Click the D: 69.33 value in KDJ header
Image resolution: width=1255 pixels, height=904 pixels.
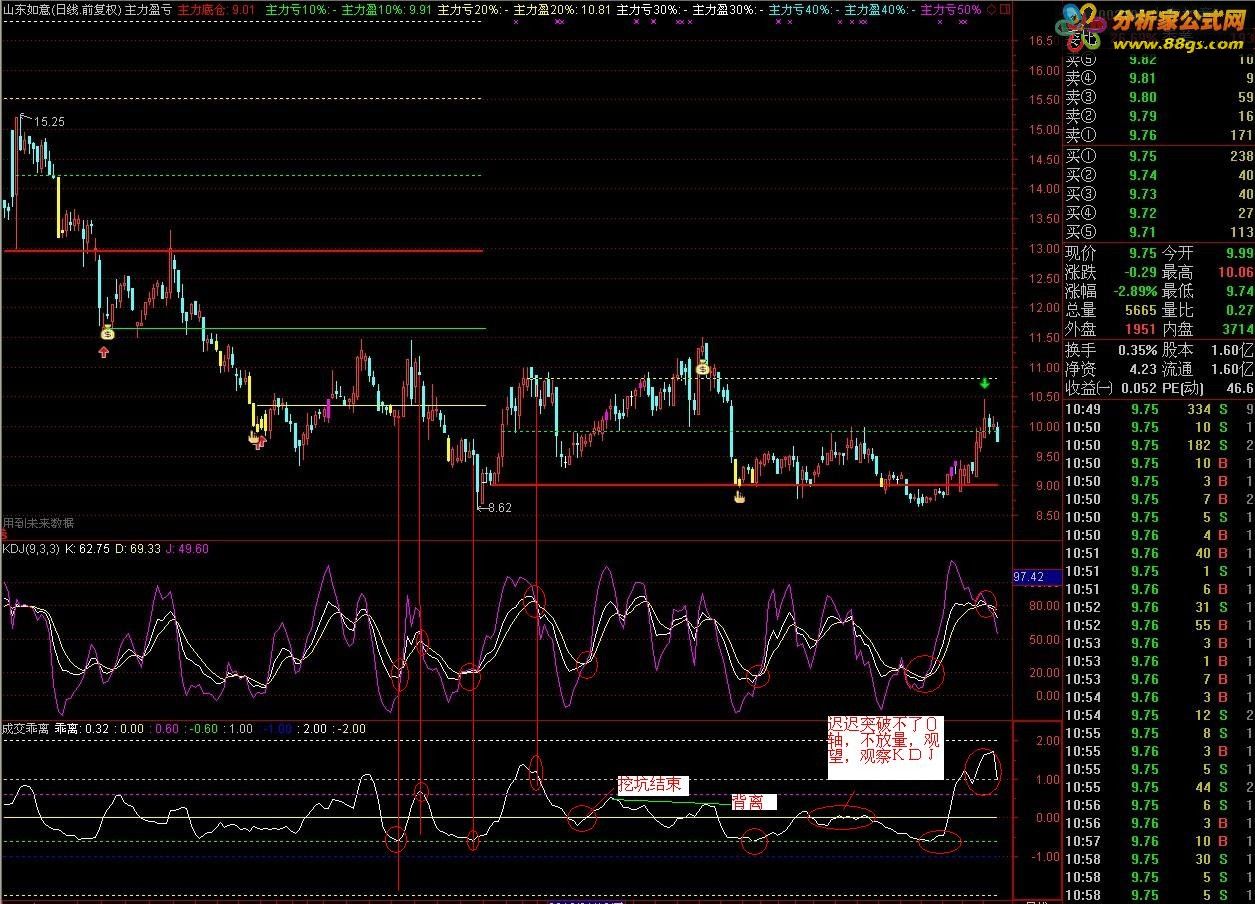coord(136,548)
